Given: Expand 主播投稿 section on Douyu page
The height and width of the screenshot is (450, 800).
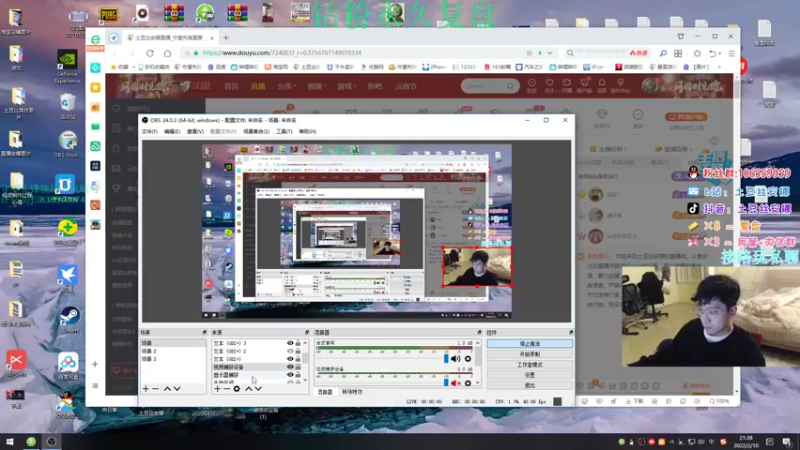Looking at the screenshot, I should point(609,149).
